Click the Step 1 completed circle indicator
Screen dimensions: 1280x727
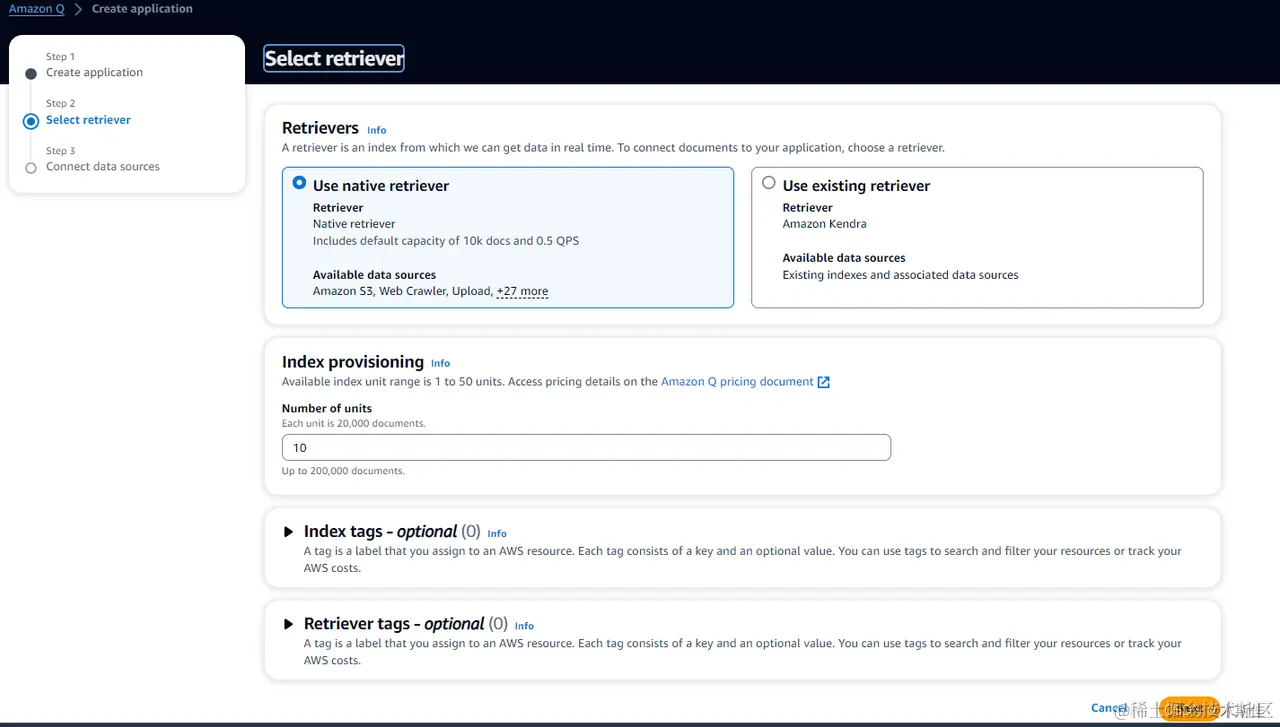31,74
